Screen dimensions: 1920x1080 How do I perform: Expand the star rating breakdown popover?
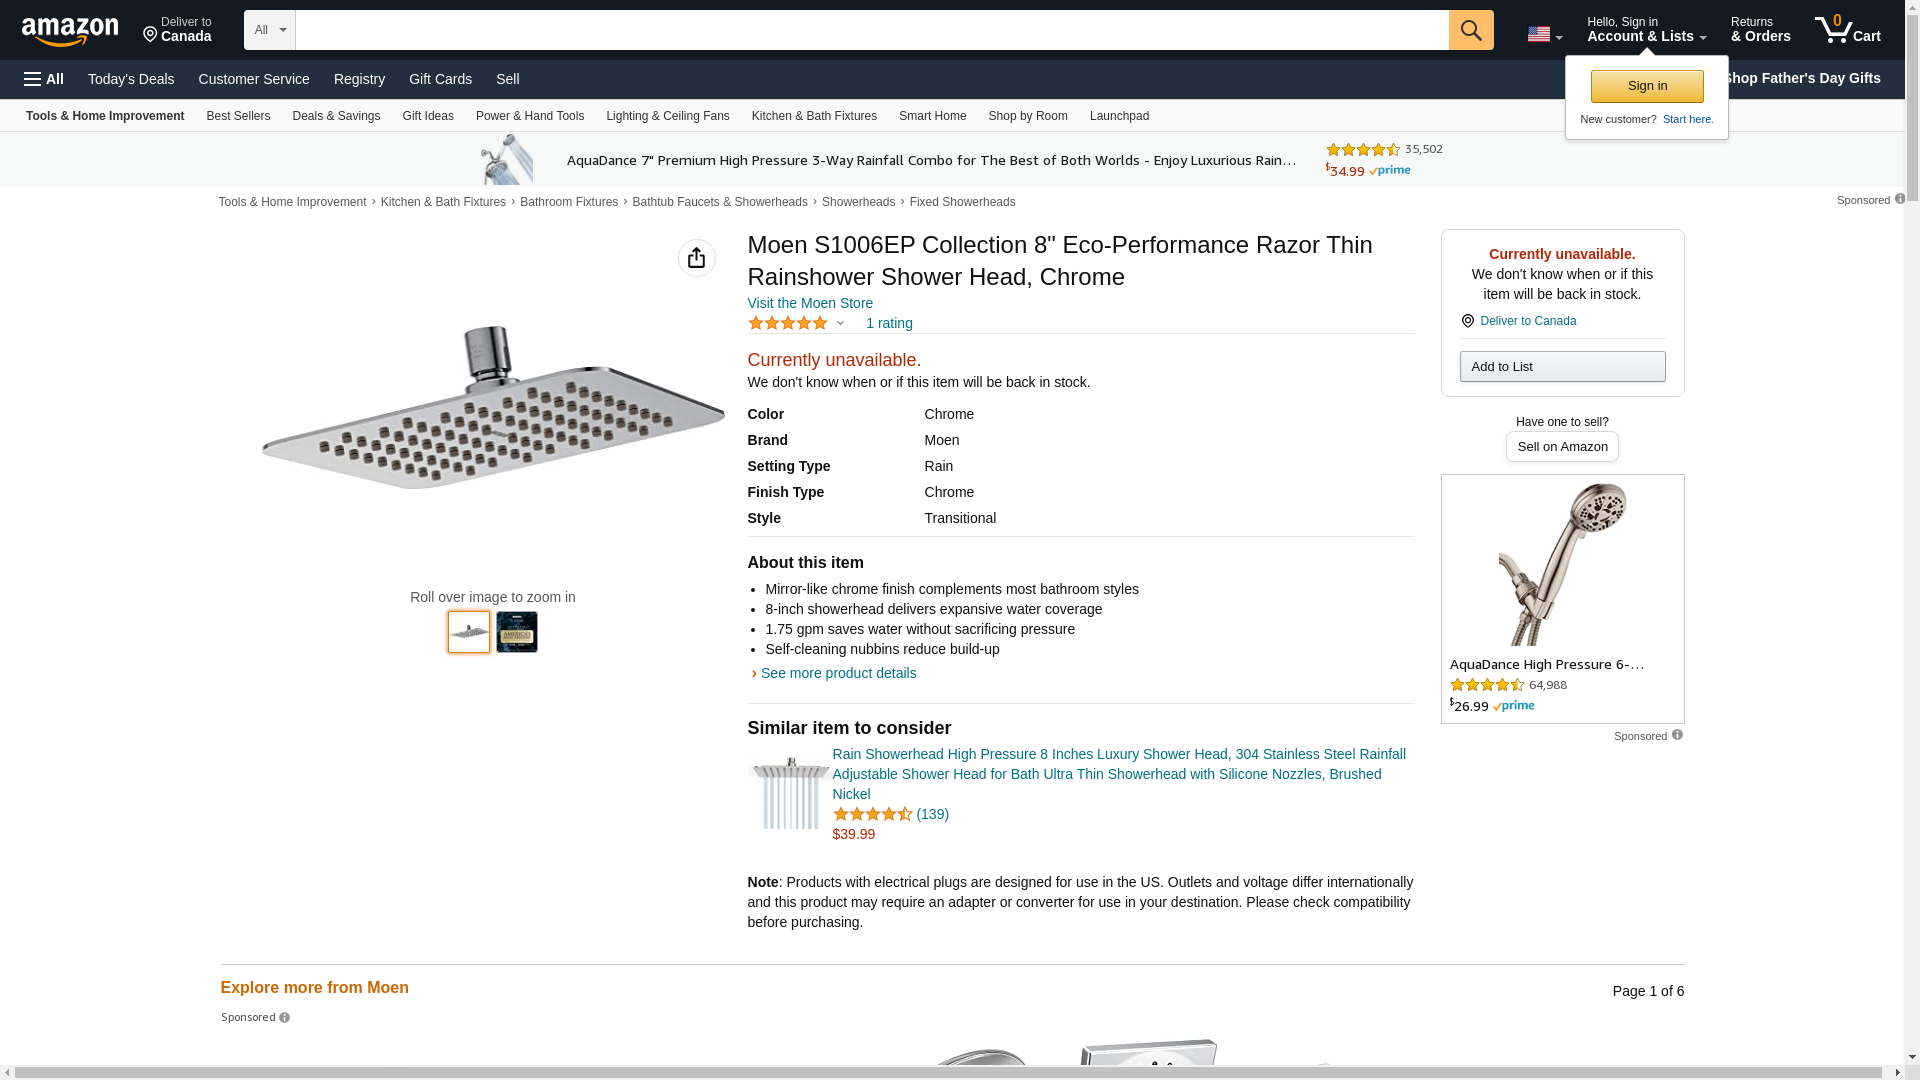[x=840, y=323]
